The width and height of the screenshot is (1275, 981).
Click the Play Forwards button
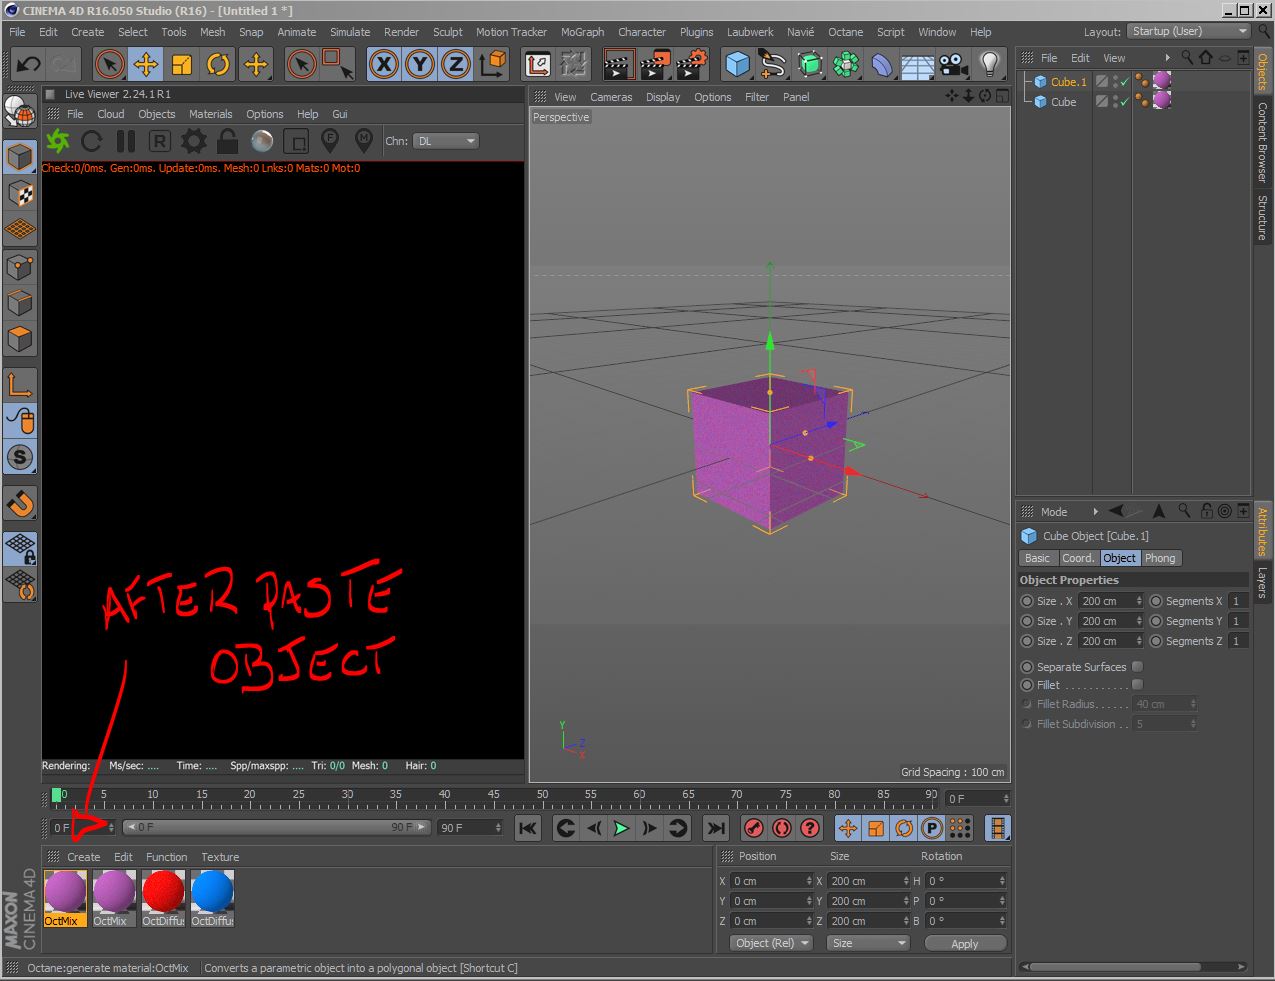pos(621,828)
